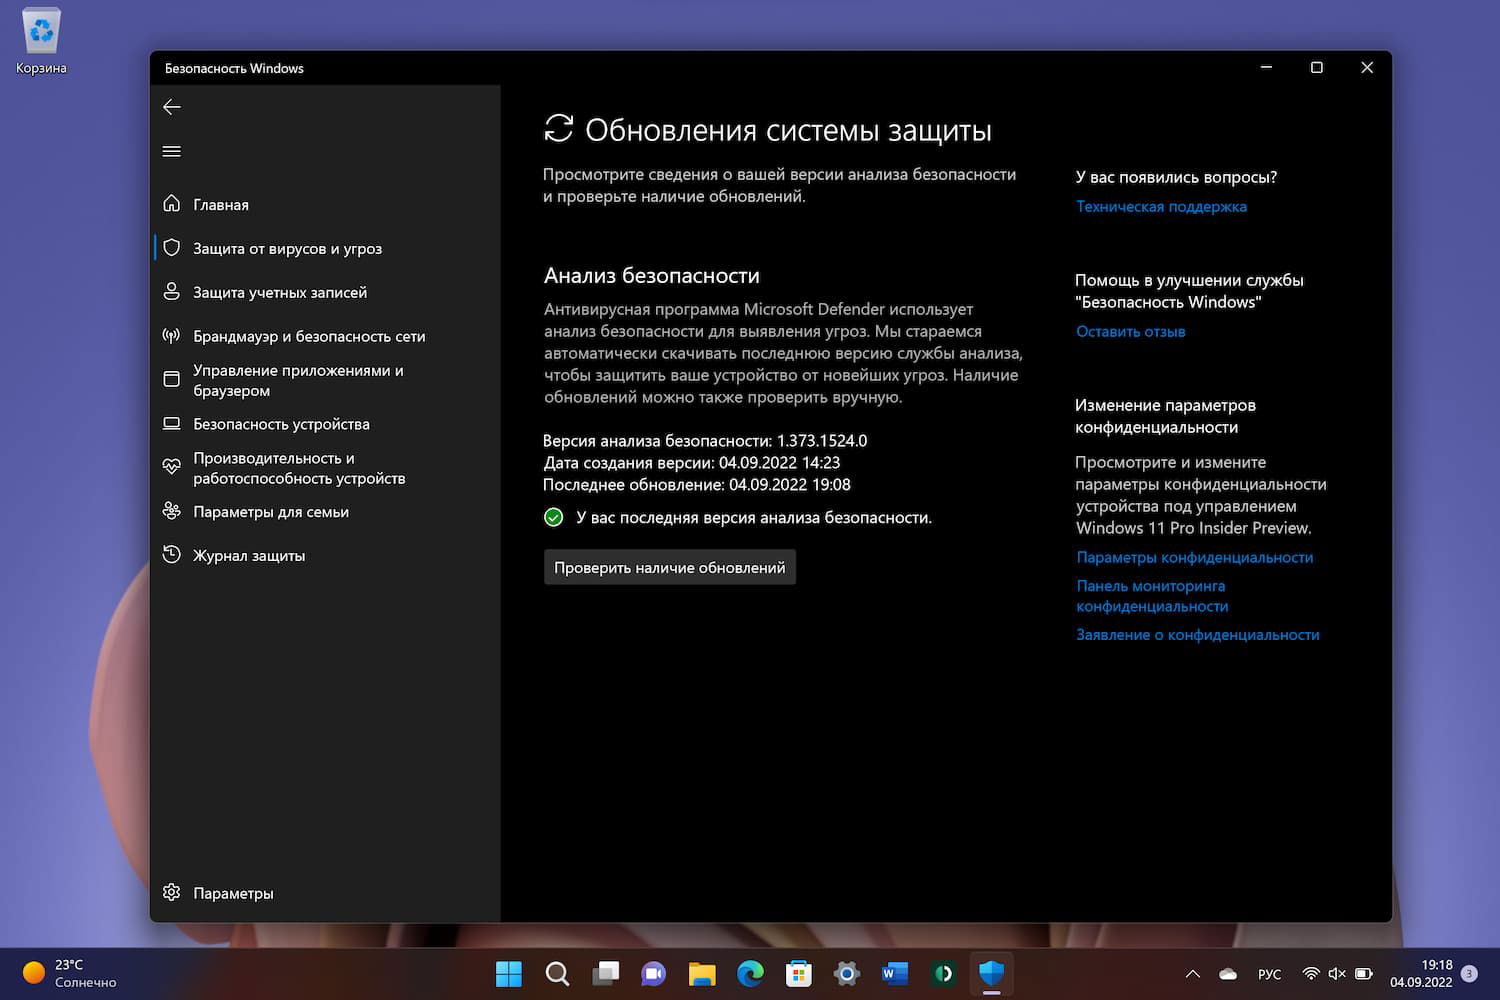
Task: Click Проверить наличие обновлений button
Action: coord(670,567)
